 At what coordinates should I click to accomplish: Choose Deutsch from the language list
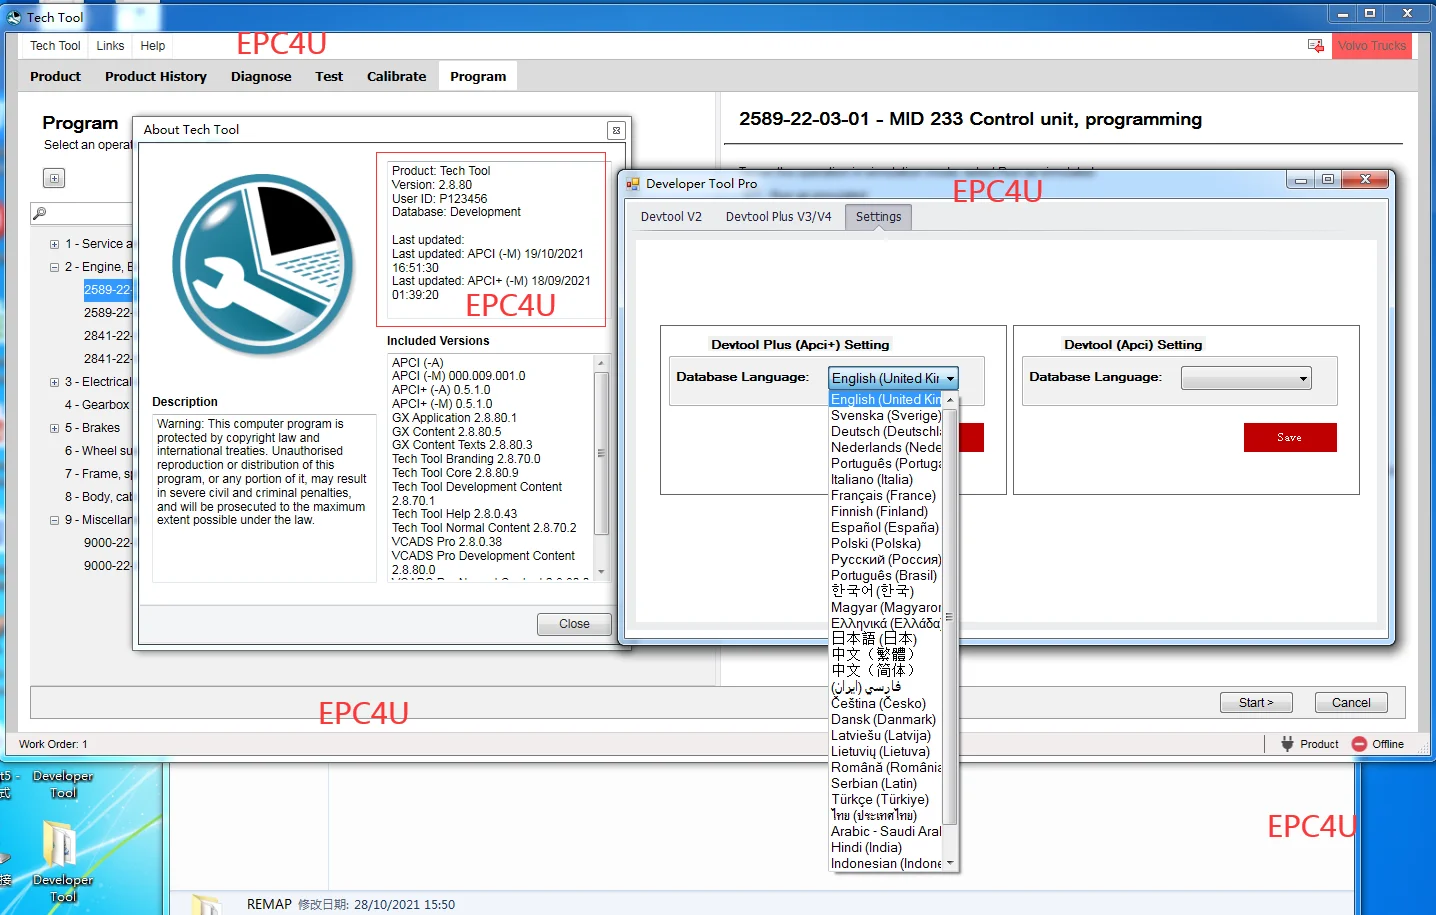click(886, 432)
